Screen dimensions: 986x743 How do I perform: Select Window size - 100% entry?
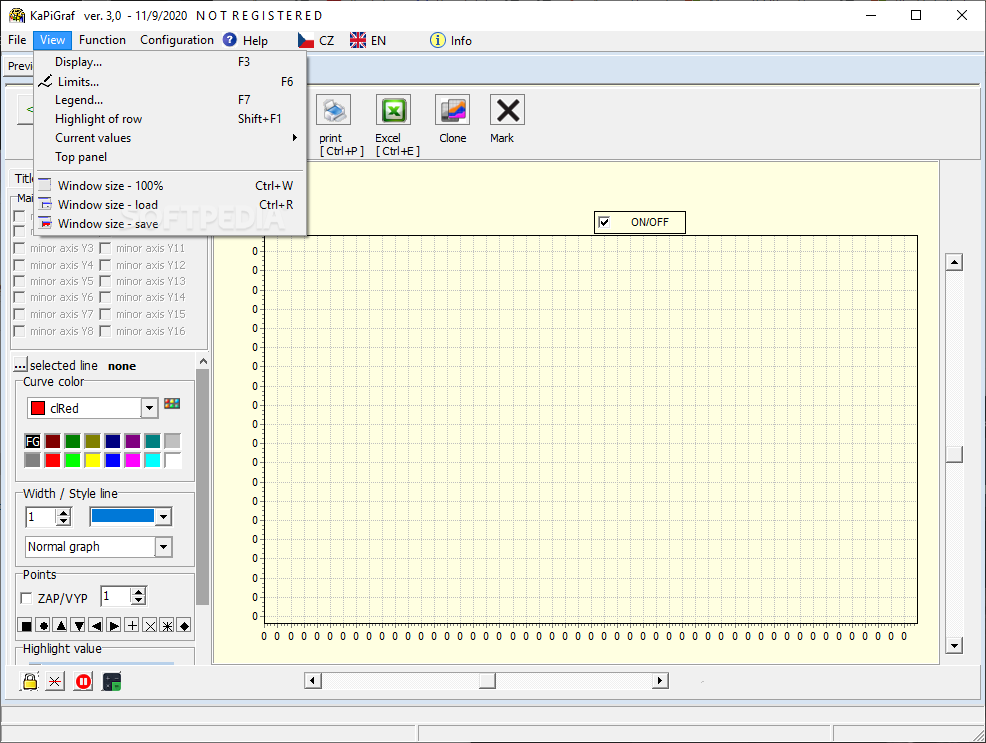click(x=170, y=185)
